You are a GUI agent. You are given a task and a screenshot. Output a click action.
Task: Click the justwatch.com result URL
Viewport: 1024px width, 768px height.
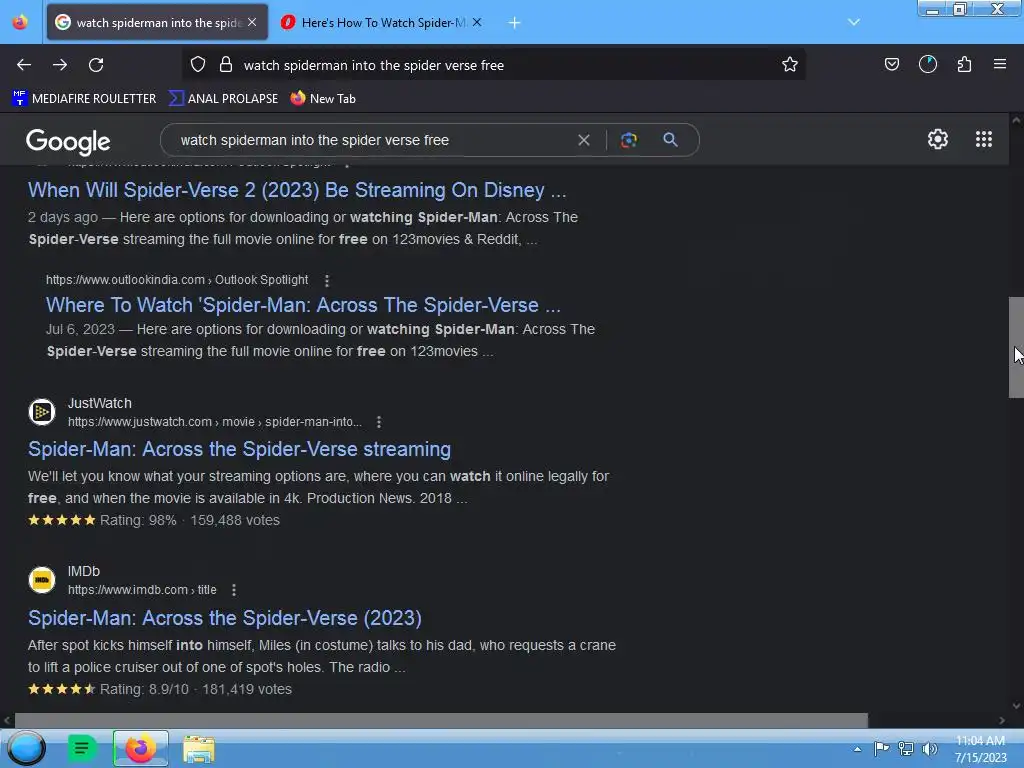point(215,422)
